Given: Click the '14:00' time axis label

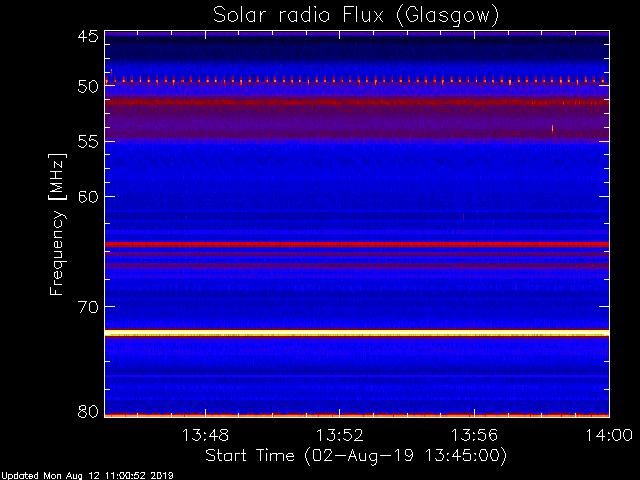Looking at the screenshot, I should tap(609, 435).
